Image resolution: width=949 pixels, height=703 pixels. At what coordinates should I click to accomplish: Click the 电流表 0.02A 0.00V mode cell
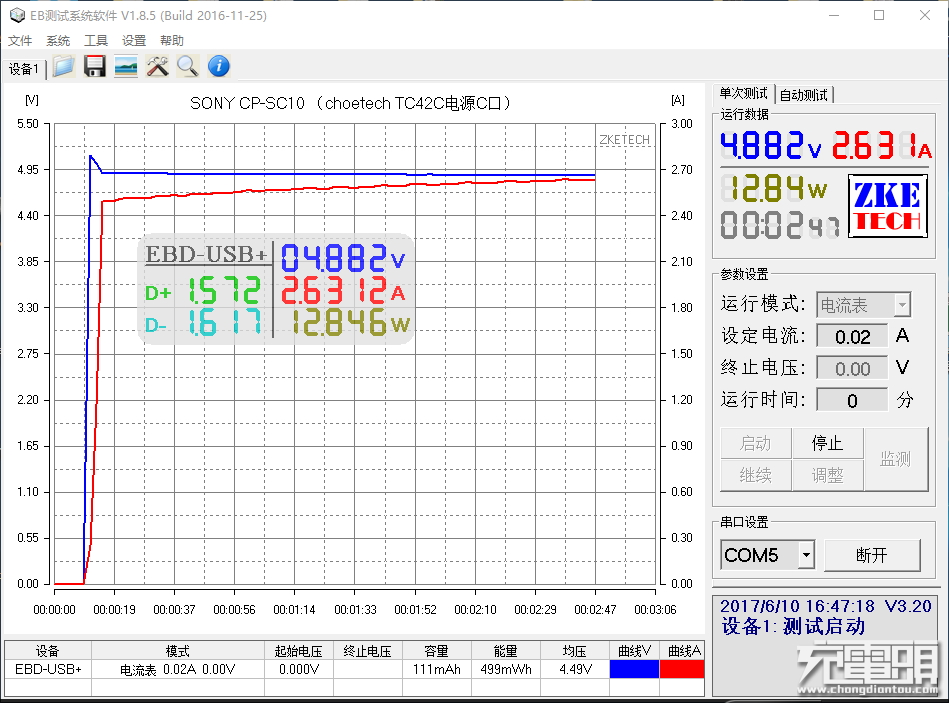click(178, 669)
